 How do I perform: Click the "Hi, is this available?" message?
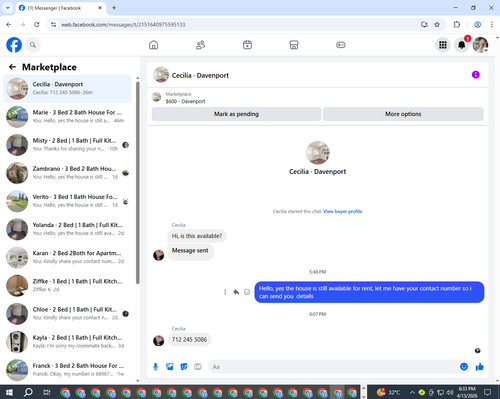tap(197, 236)
